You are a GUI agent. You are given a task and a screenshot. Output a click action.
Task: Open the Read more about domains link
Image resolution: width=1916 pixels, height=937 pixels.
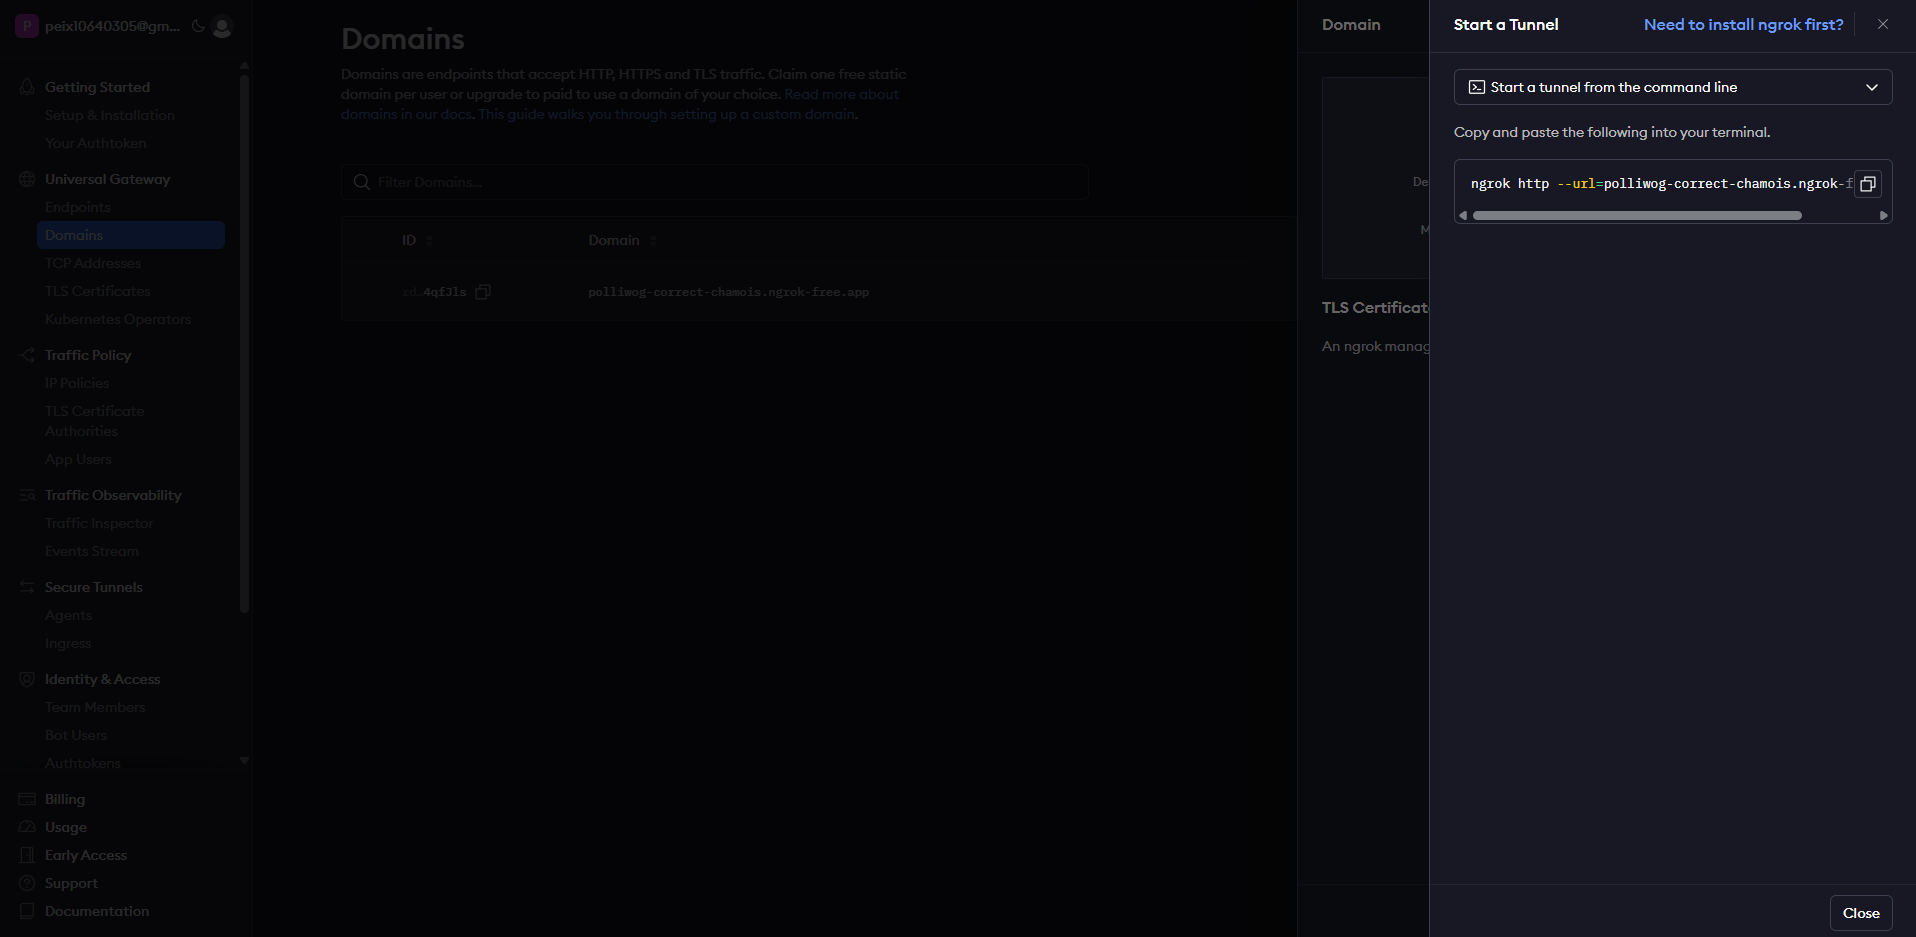point(841,94)
